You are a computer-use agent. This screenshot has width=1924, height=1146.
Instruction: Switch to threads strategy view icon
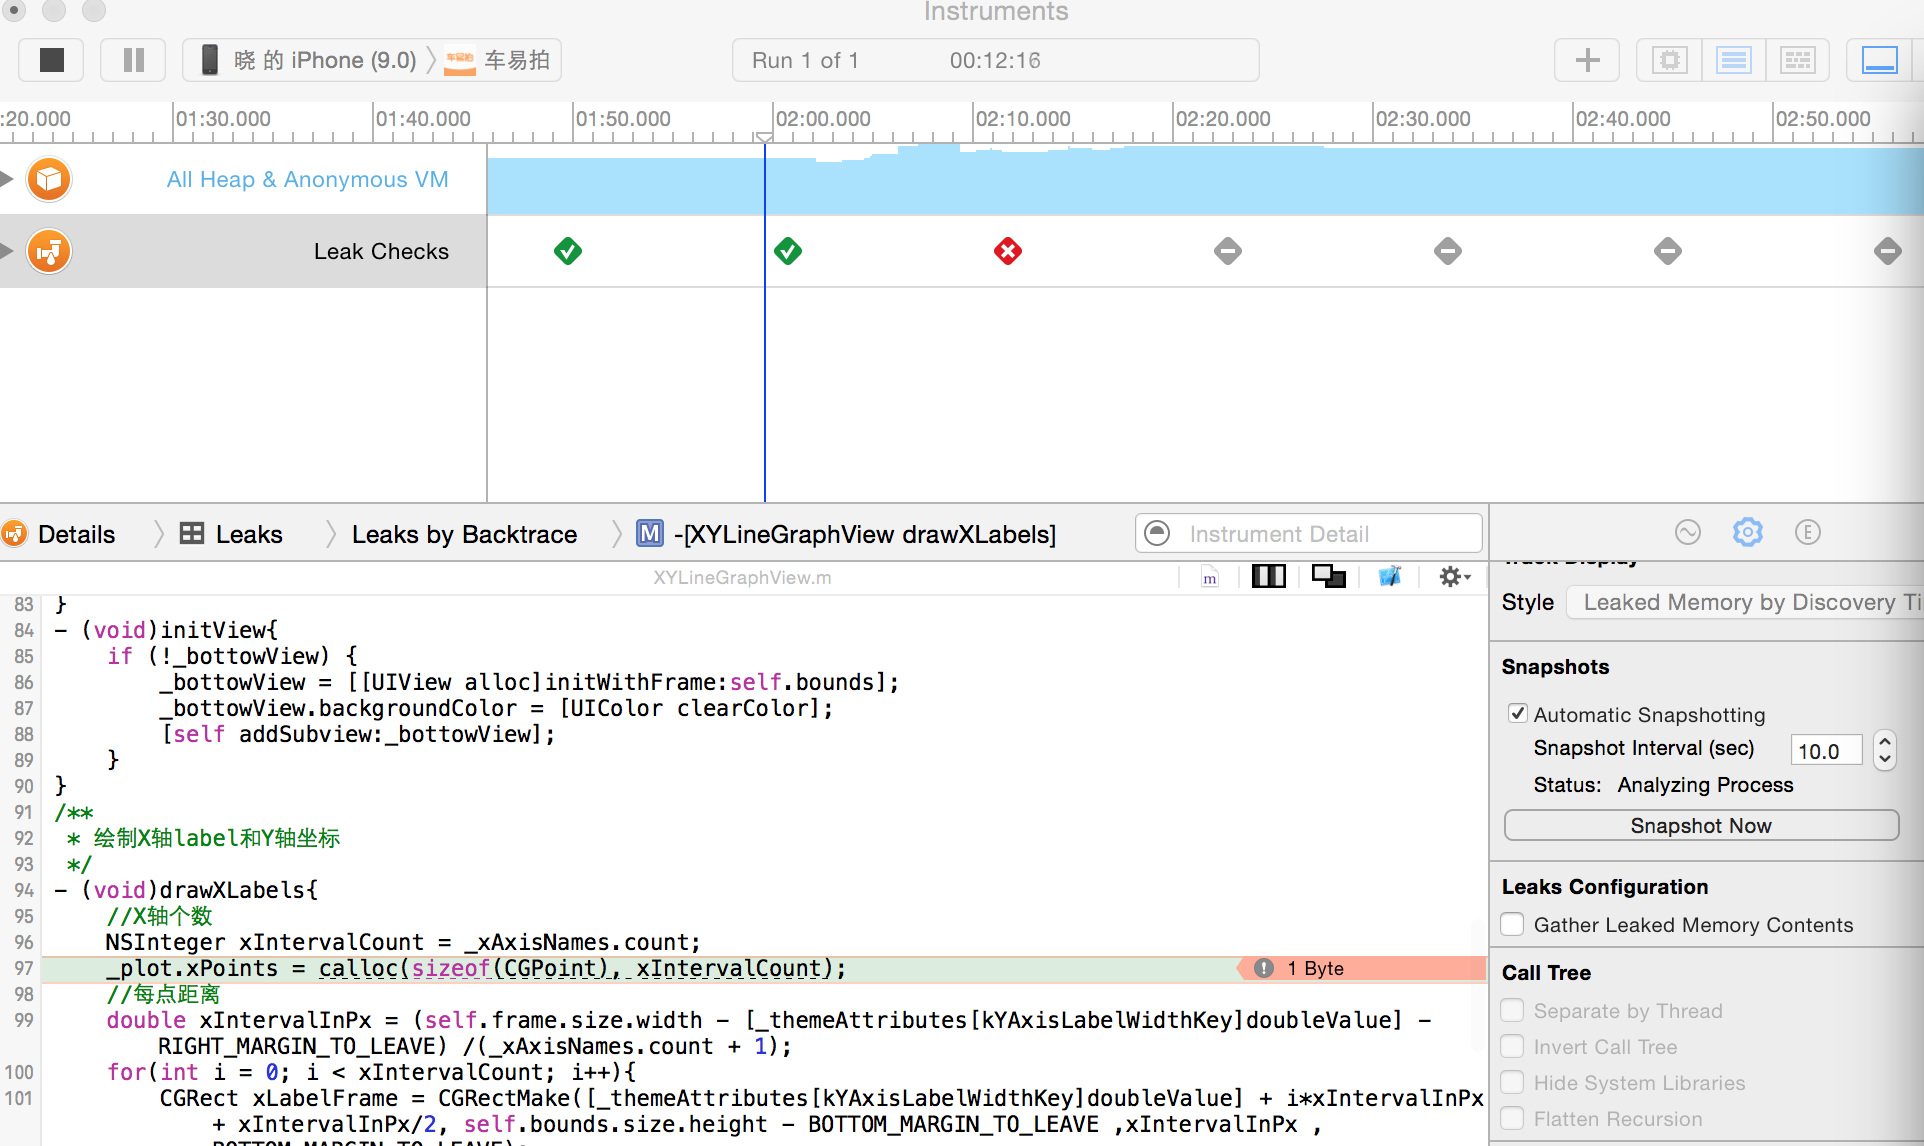click(1797, 60)
